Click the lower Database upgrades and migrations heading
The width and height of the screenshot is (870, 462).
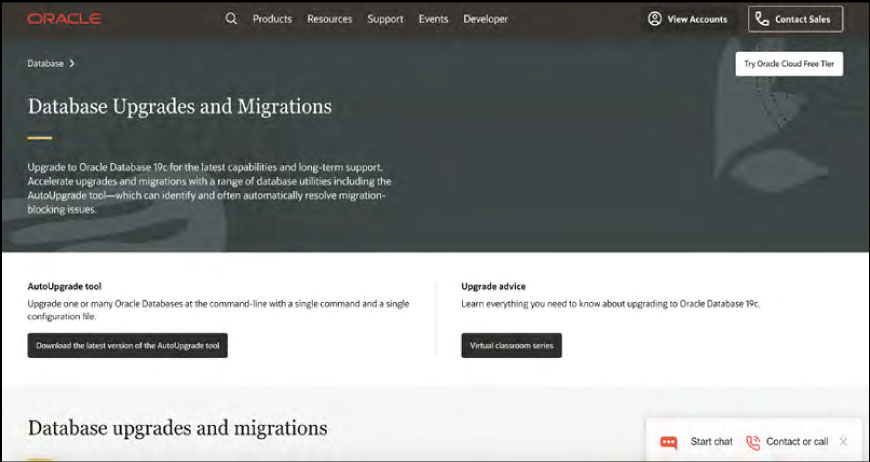coord(178,428)
